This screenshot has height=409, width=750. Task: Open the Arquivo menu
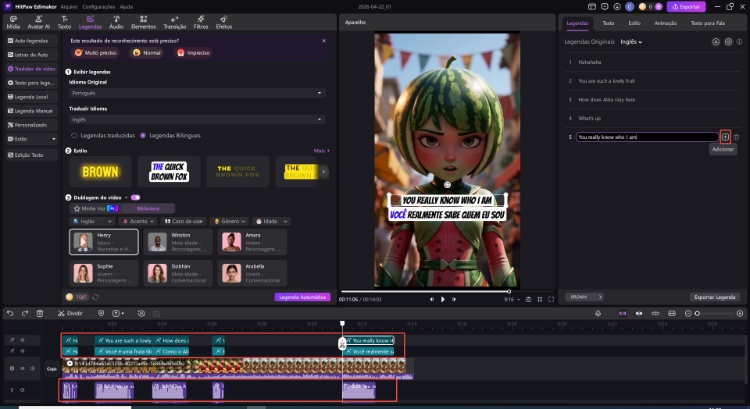[x=69, y=7]
